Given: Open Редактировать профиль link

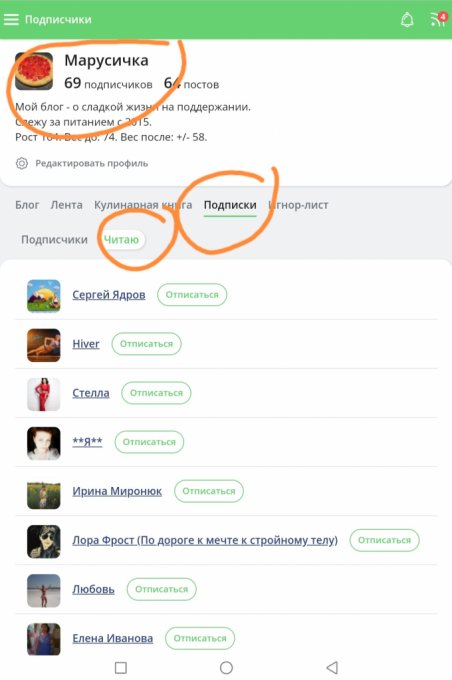Looking at the screenshot, I should click(x=92, y=163).
